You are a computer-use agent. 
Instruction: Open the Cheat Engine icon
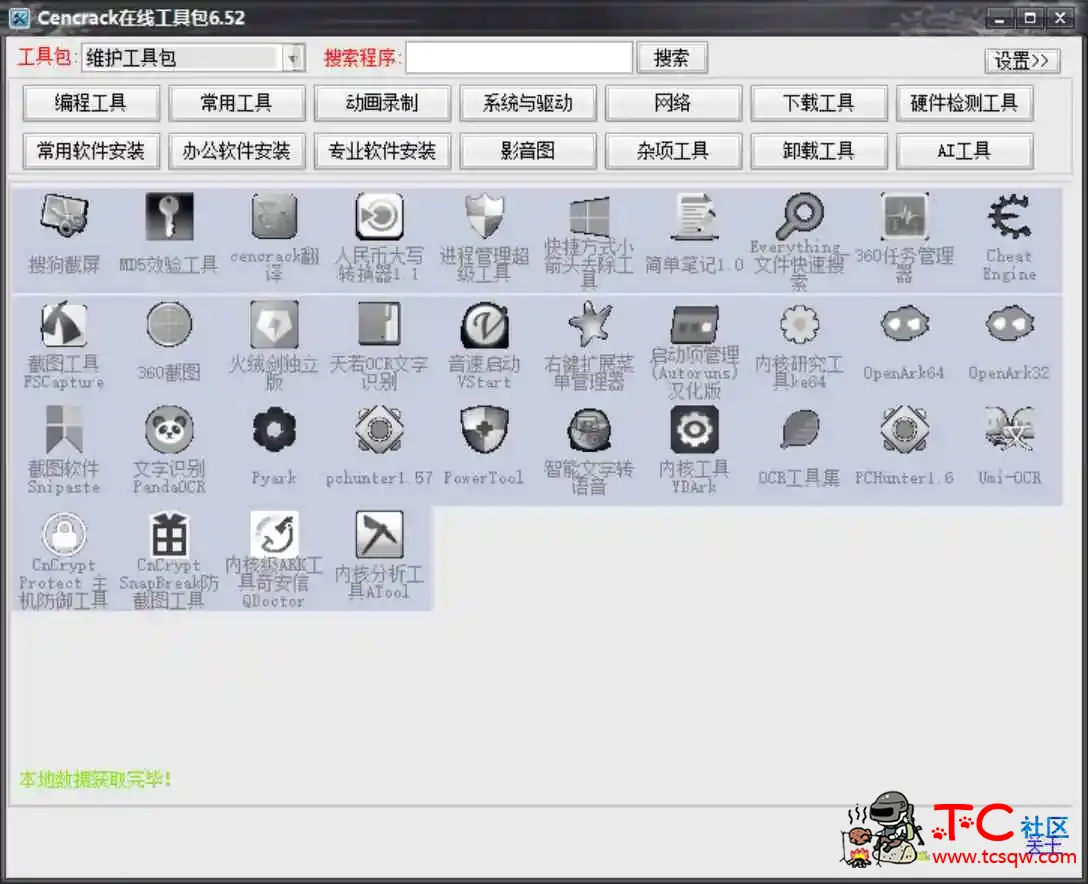(1009, 217)
